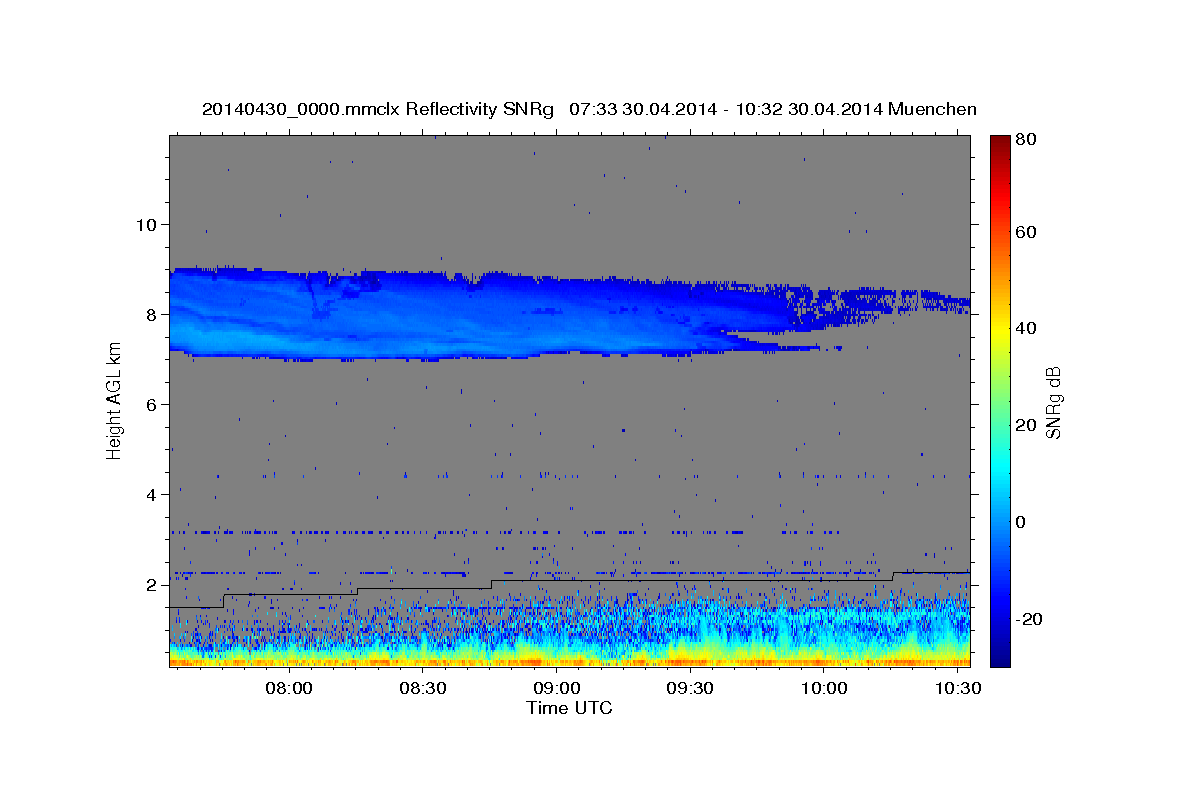Click the 08:00 time tick label
This screenshot has height=800, width=1200.
click(290, 689)
